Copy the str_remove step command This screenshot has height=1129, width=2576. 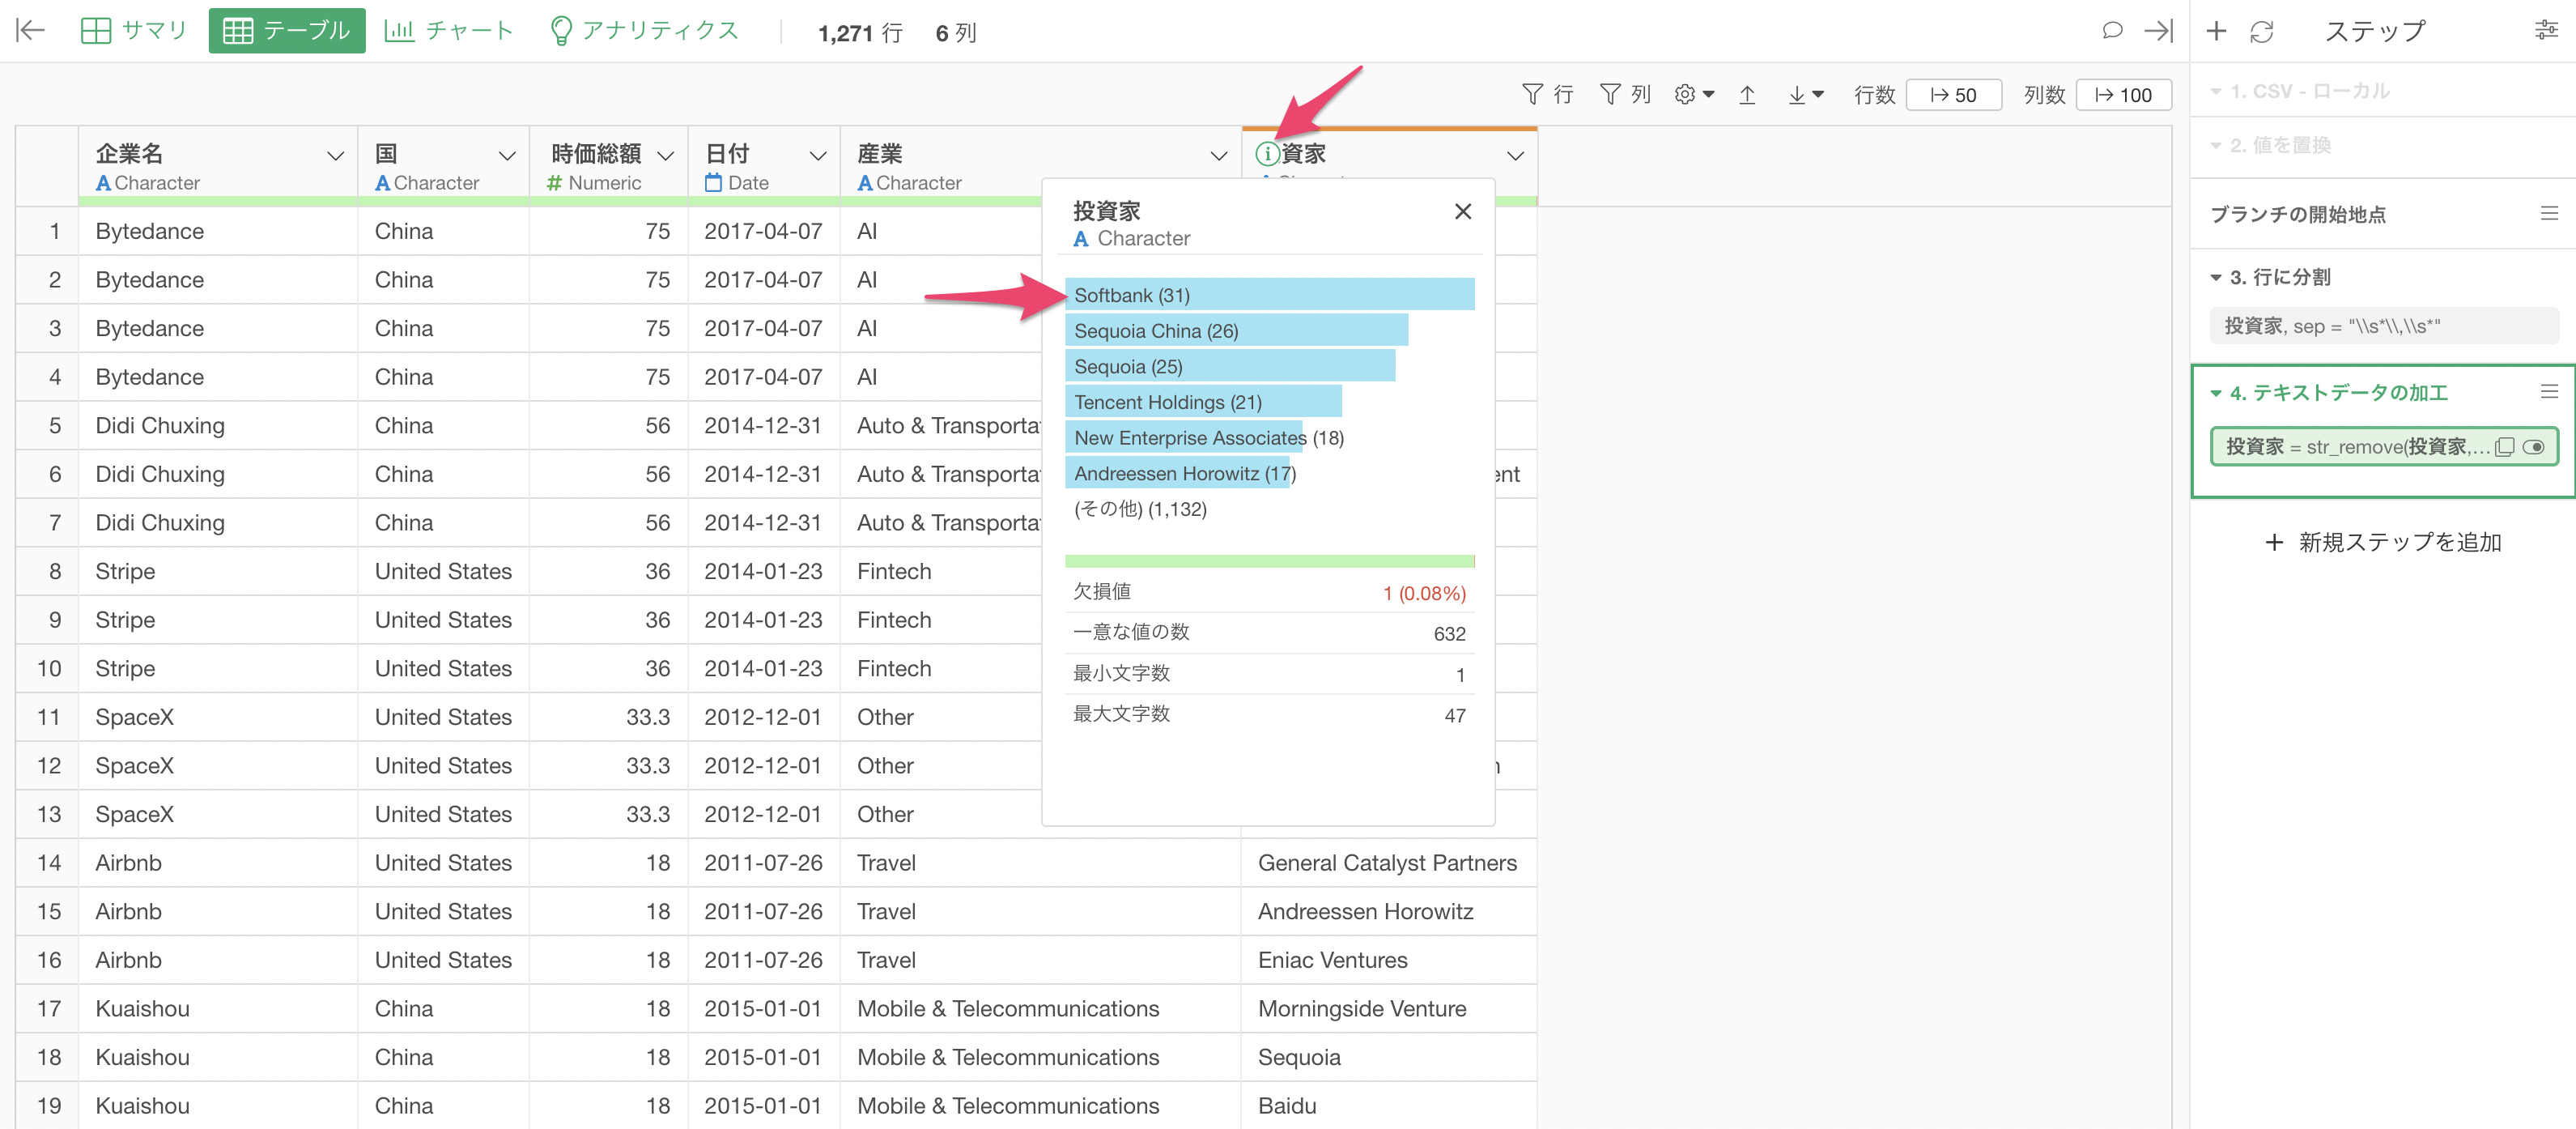pos(2504,447)
